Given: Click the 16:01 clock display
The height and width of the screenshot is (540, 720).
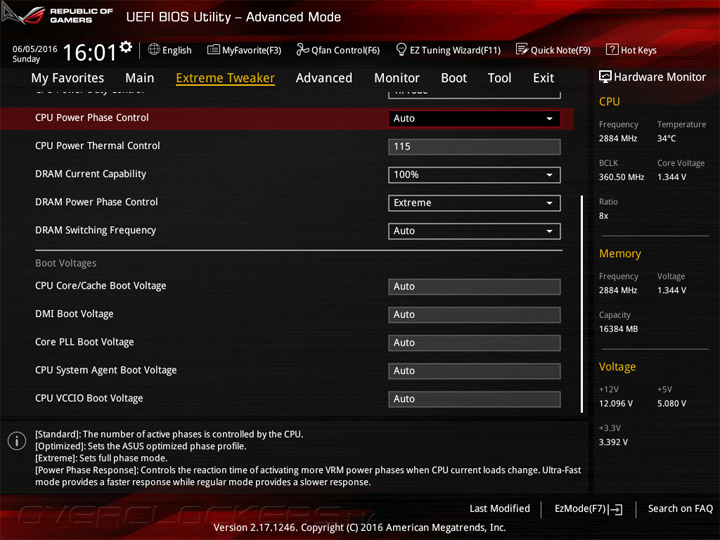Looking at the screenshot, I should point(90,52).
